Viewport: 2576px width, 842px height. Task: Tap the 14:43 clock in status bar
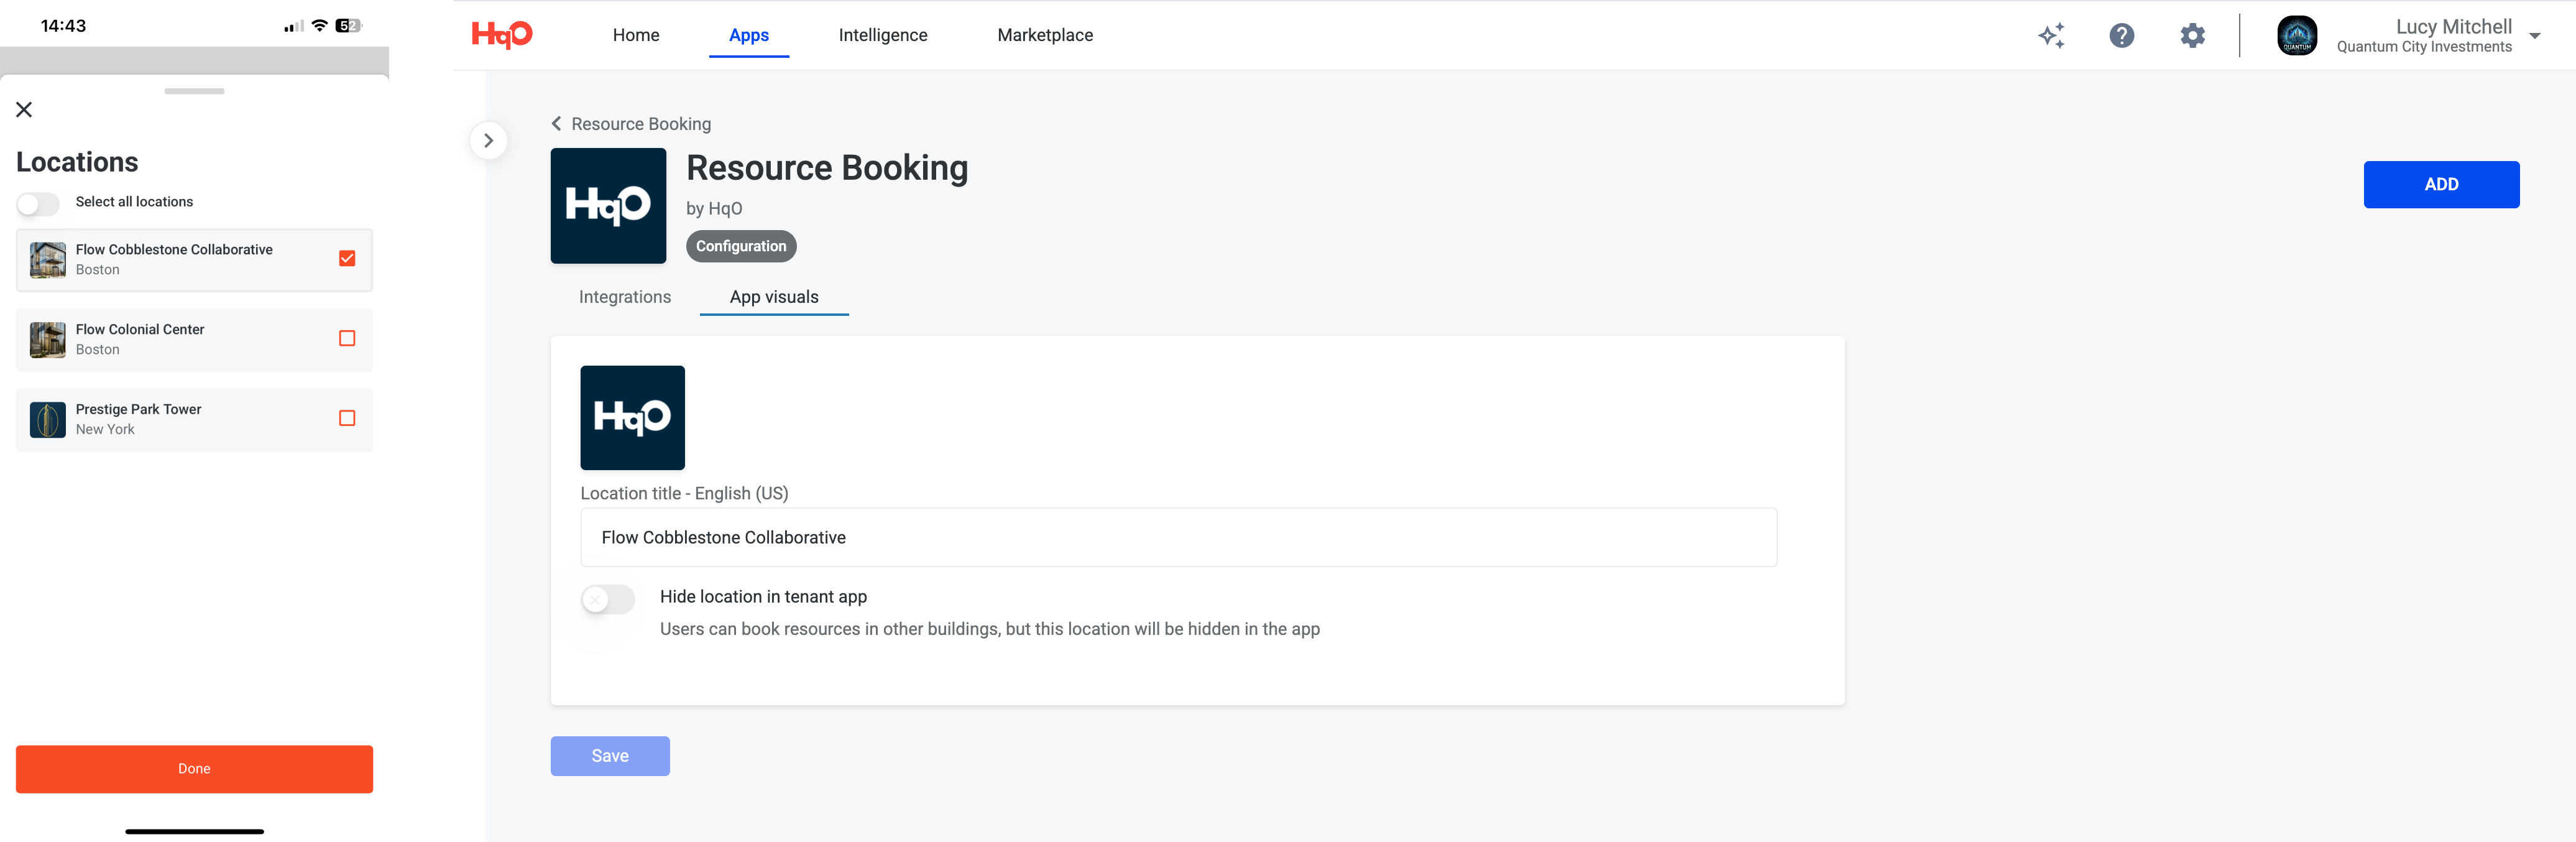coord(63,26)
